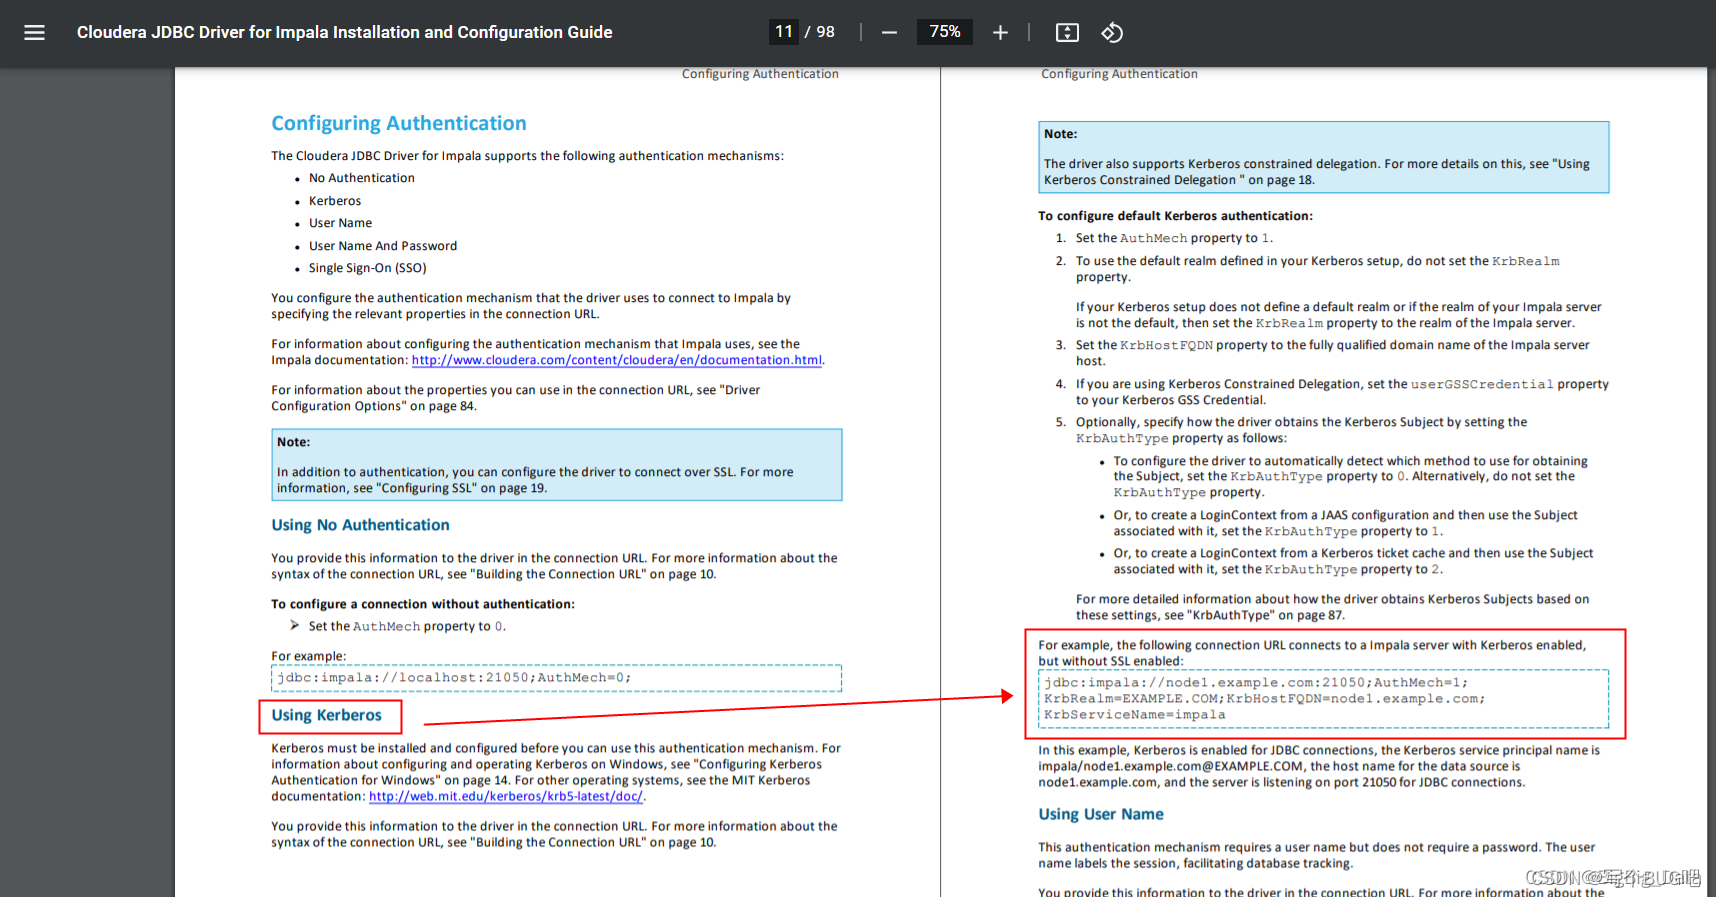1716x897 pixels.
Task: Click 'To configure a connection without authentication:' text
Action: click(x=423, y=604)
